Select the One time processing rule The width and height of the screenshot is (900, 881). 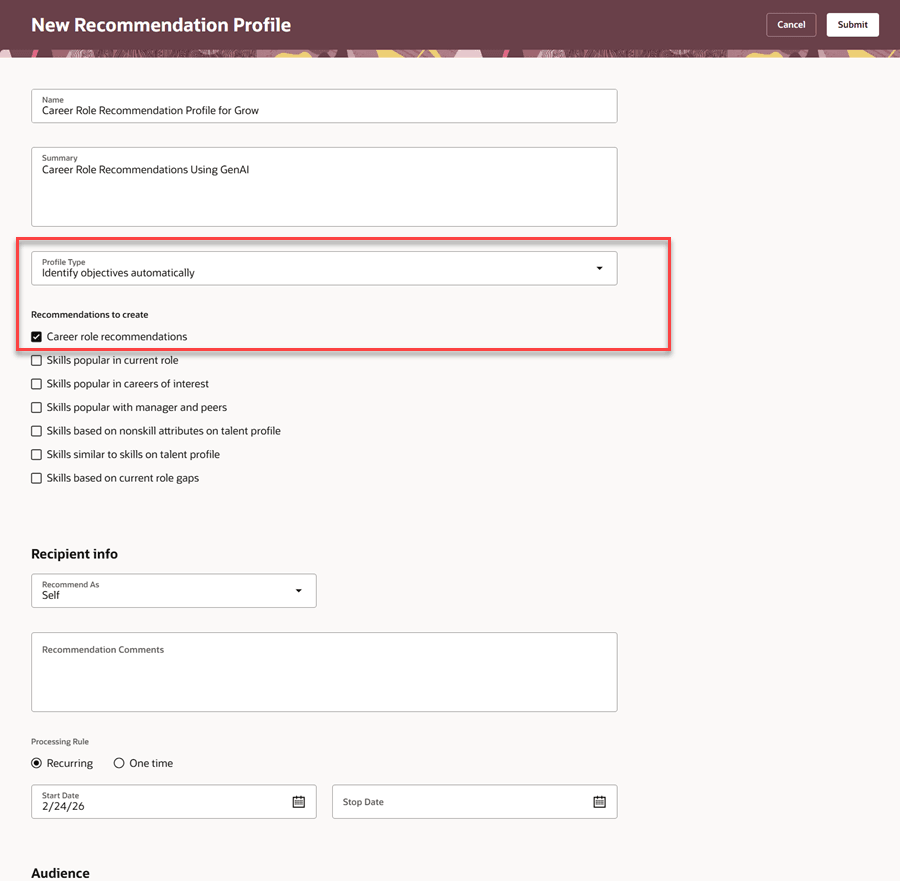coord(119,762)
